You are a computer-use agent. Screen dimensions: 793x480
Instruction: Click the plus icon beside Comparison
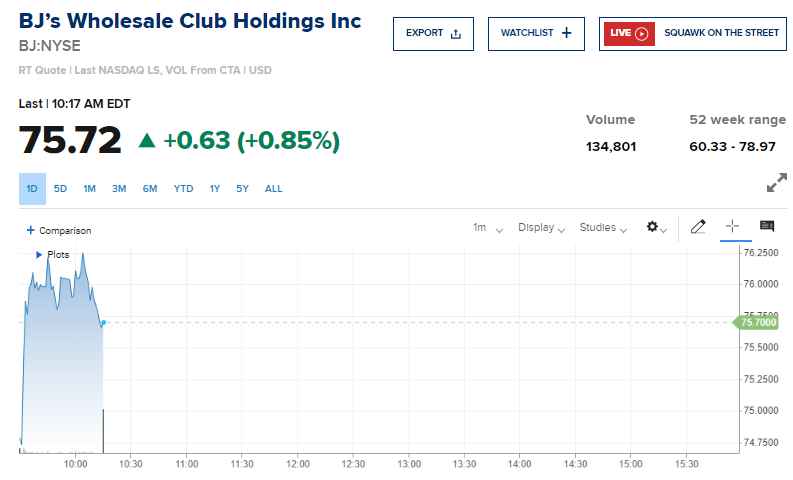(x=30, y=230)
